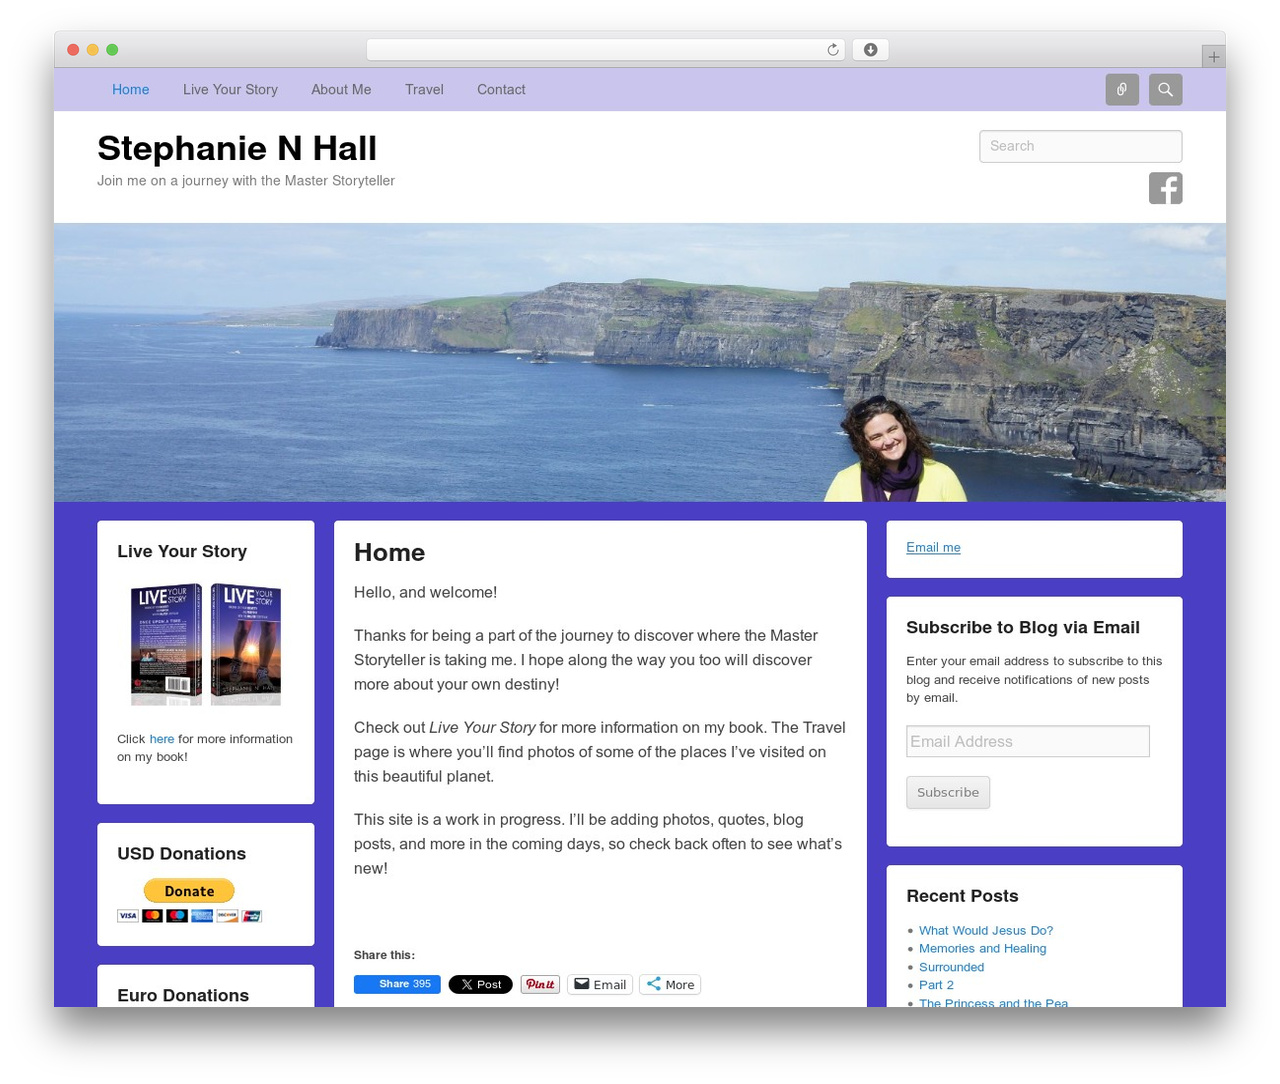Open the About Me page
The image size is (1280, 1084).
pyautogui.click(x=341, y=89)
